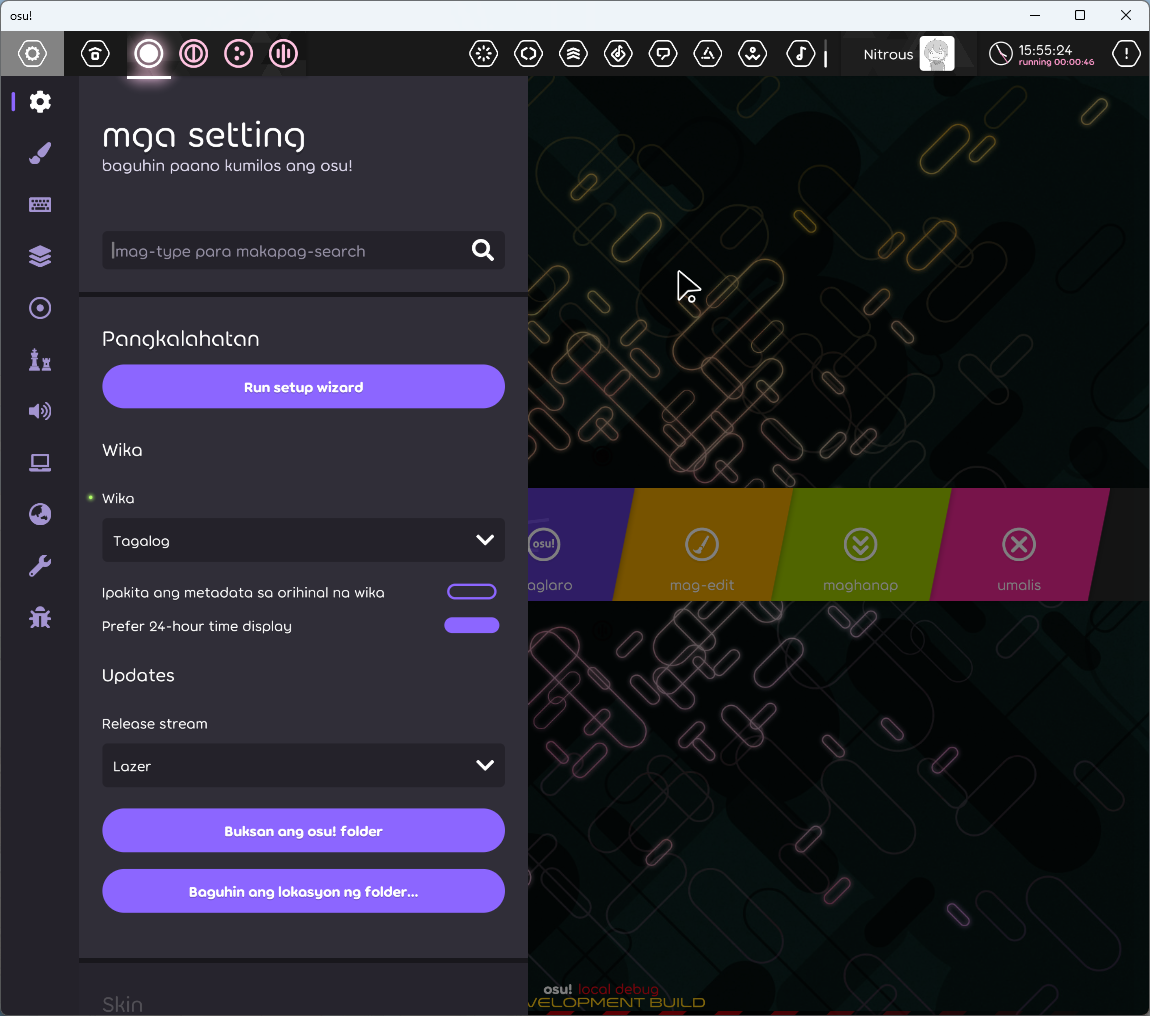The image size is (1150, 1016).
Task: Jump to User Interface layers icon
Action: [40, 256]
